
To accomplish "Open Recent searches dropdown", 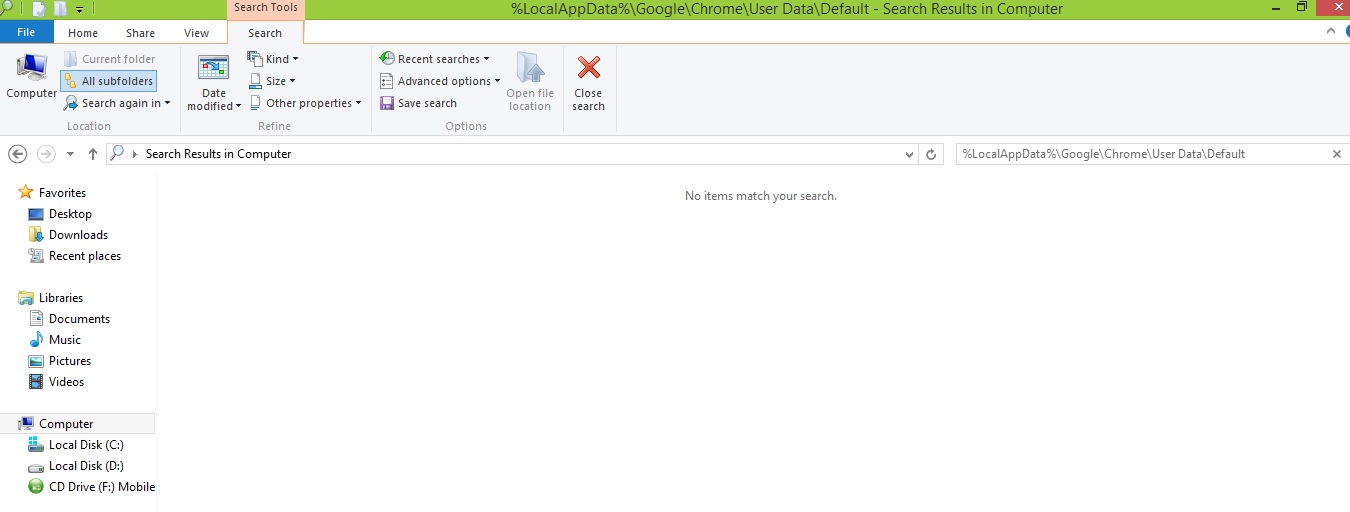I will click(435, 59).
